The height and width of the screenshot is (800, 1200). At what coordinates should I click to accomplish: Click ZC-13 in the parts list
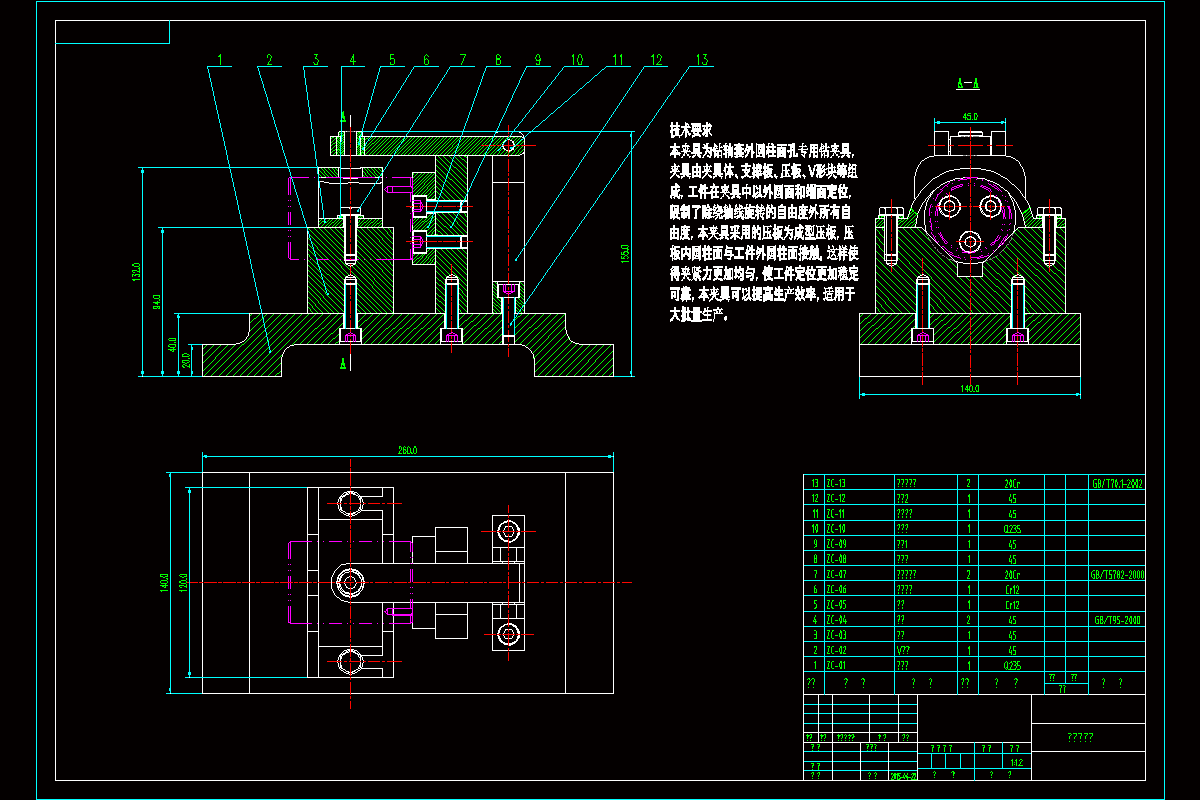click(x=836, y=482)
